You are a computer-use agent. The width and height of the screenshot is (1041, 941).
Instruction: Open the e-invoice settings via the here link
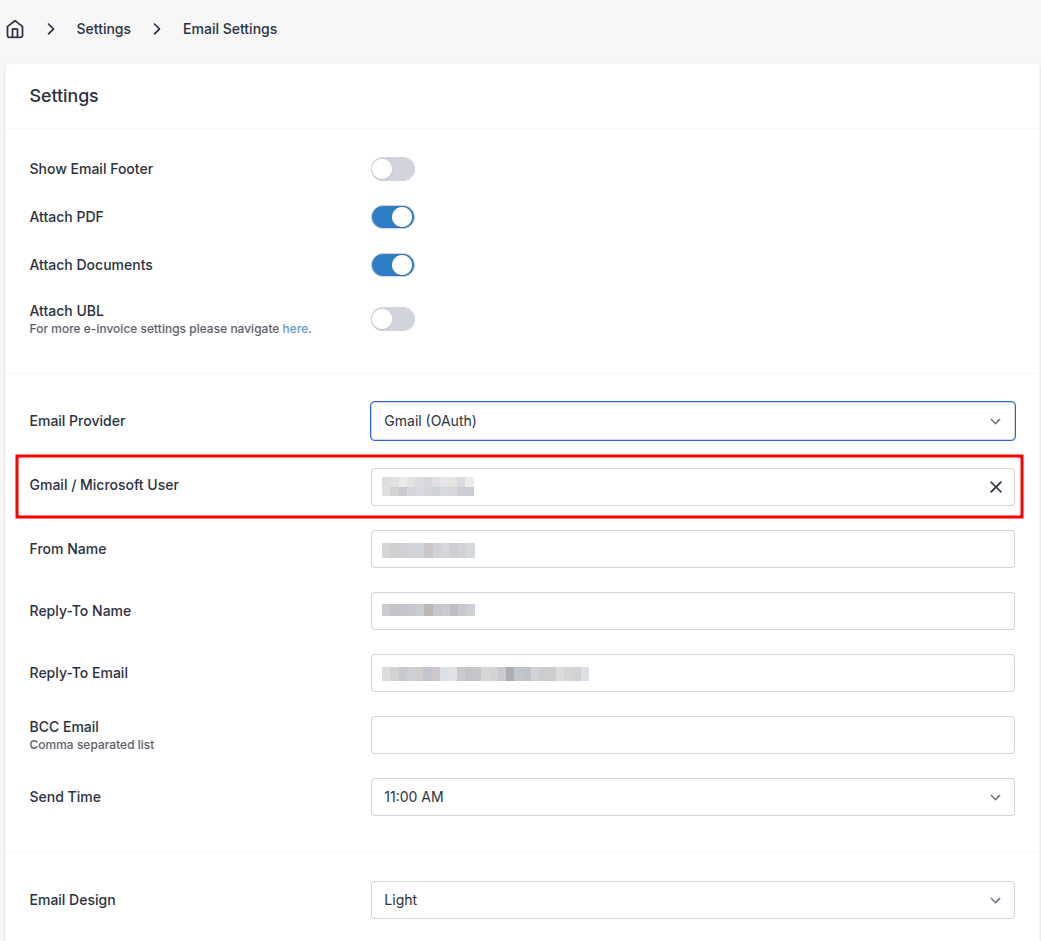(x=295, y=328)
